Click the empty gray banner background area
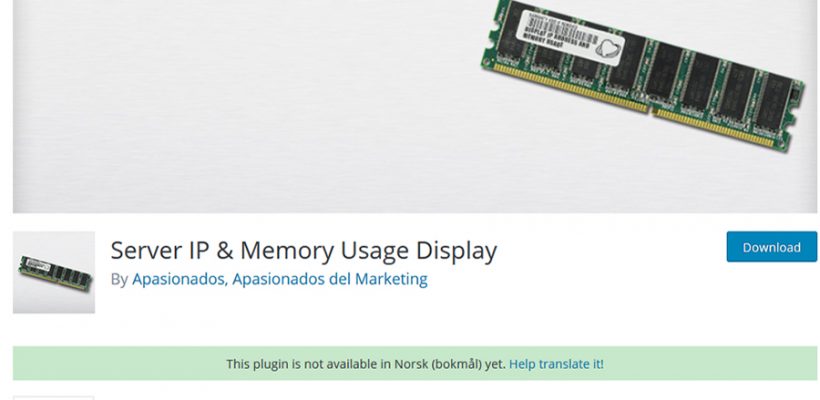 click(235, 105)
